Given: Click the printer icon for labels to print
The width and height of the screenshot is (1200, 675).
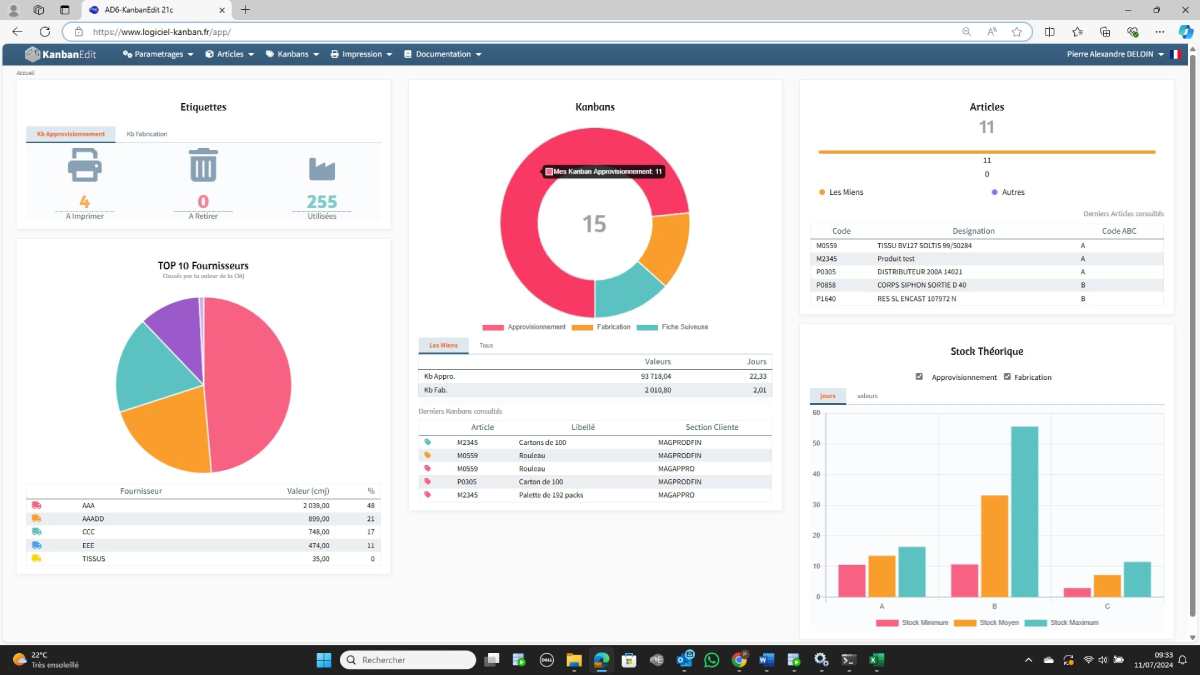Looking at the screenshot, I should 85,165.
